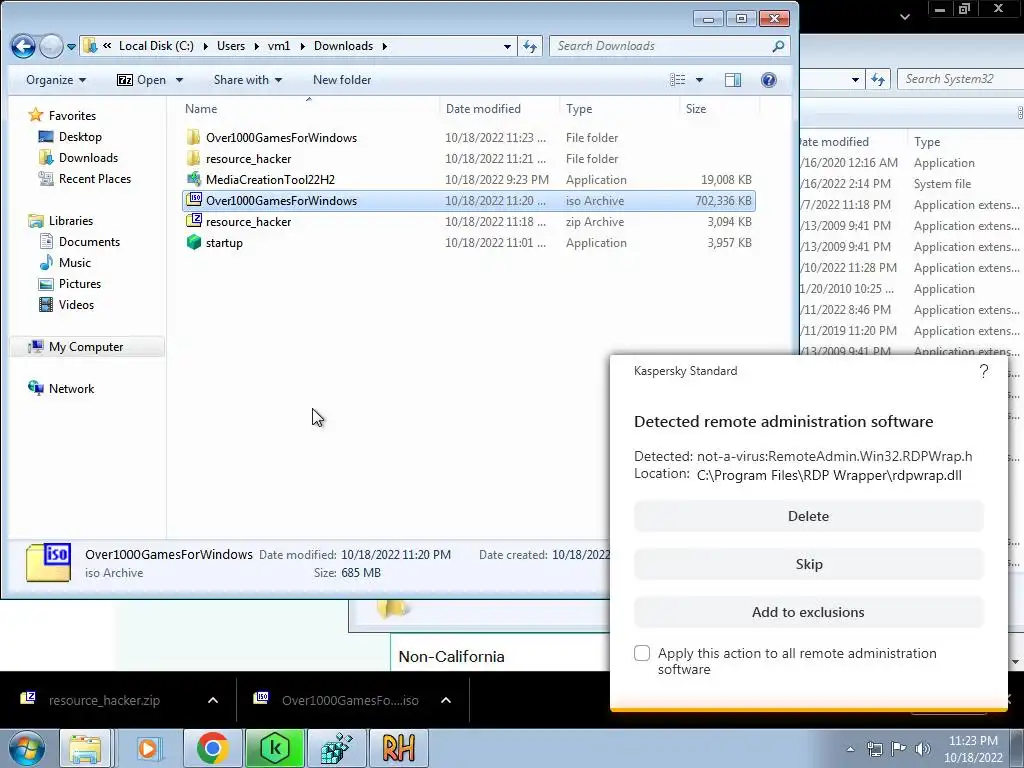Expand resource_hacker.zip download options arrow

[x=213, y=700]
